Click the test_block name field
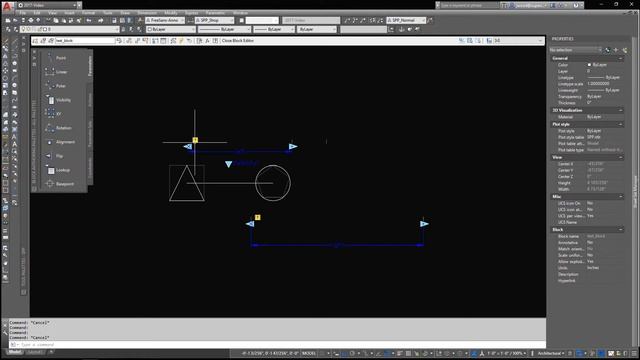Screen dimensions: 640x360 pyautogui.click(x=85, y=41)
